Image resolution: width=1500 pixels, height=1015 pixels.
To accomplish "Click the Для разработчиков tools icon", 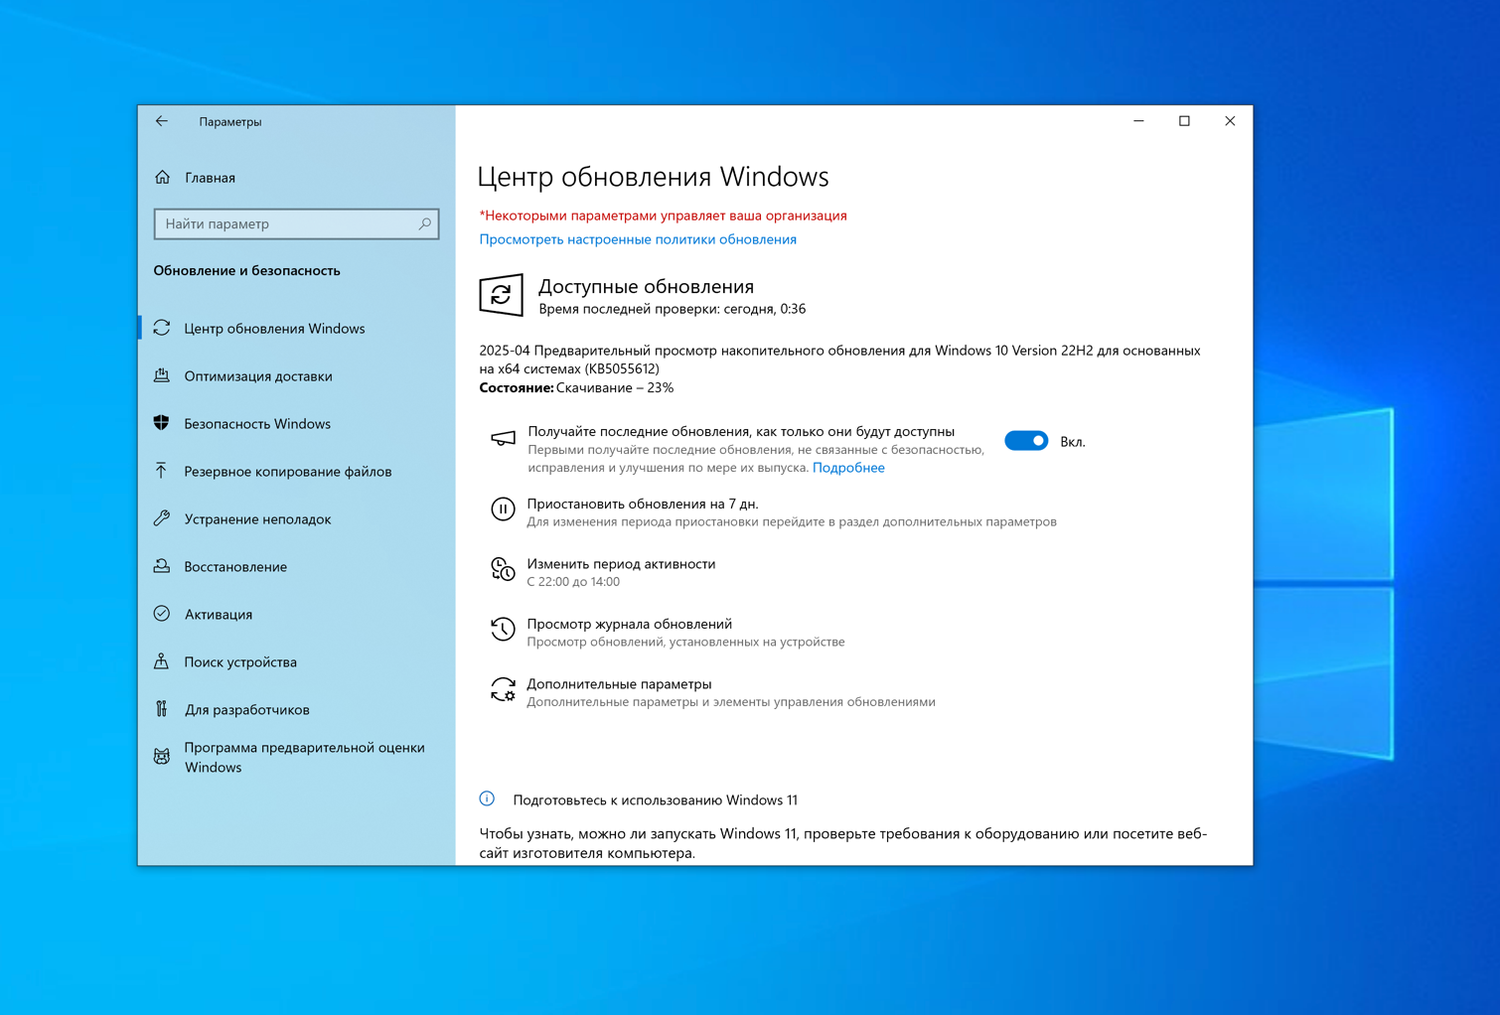I will point(162,709).
